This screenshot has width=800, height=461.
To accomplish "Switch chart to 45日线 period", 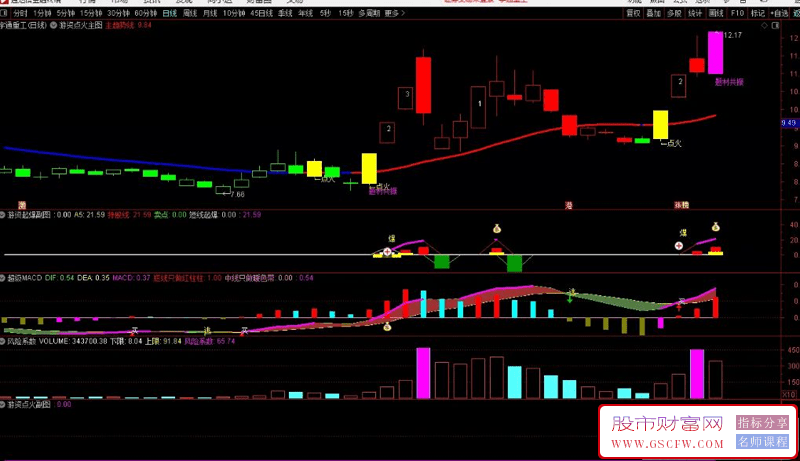I will [261, 13].
